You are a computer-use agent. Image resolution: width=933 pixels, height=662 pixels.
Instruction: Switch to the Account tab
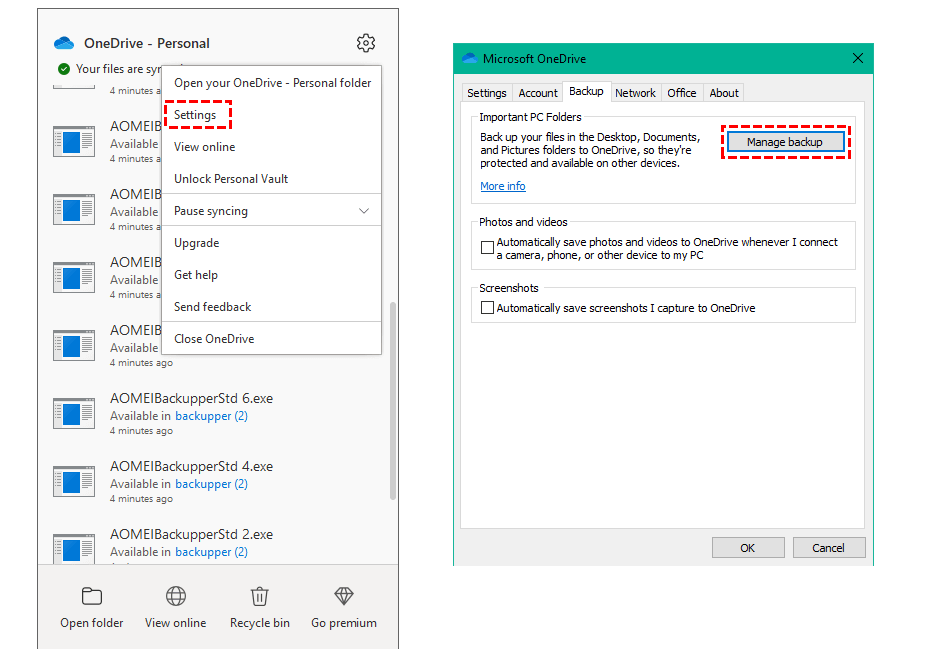point(538,93)
